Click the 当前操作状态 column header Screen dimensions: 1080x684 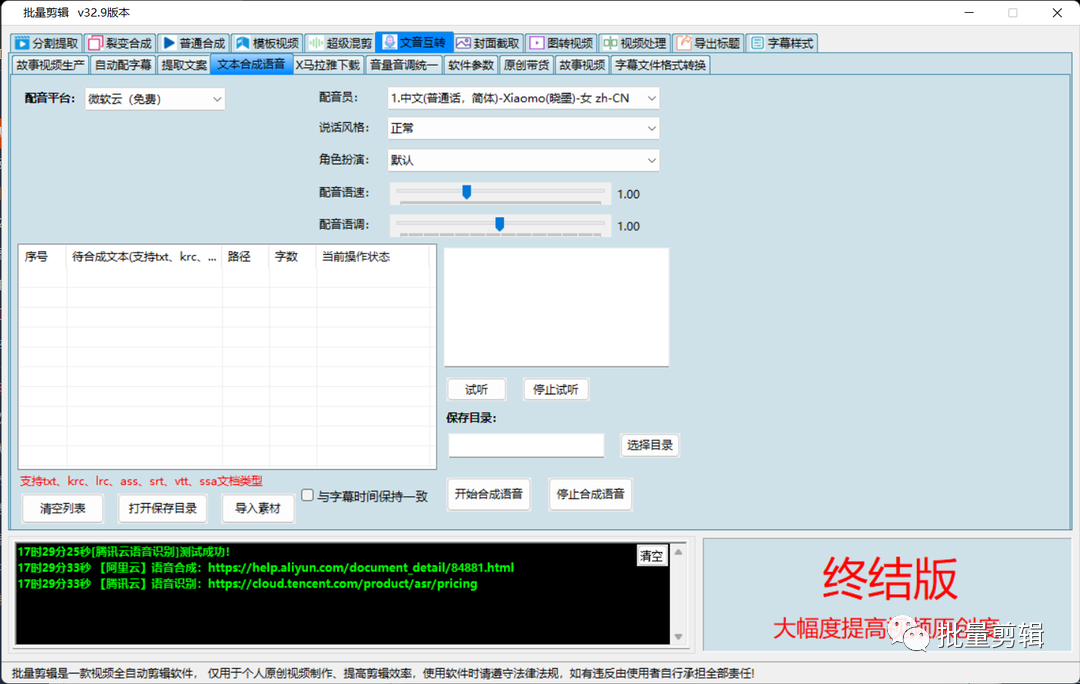click(x=373, y=257)
